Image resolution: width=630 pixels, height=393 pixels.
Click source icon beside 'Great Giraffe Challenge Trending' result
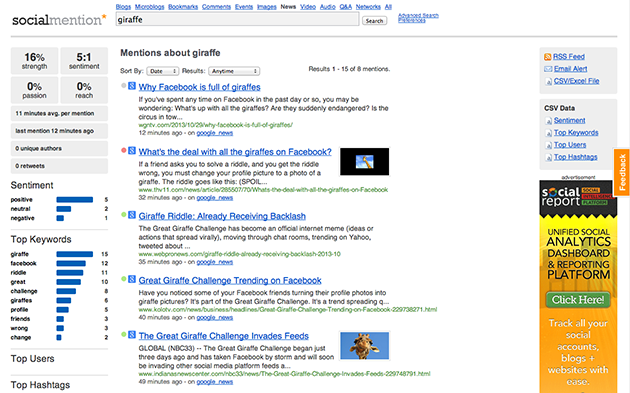(132, 279)
